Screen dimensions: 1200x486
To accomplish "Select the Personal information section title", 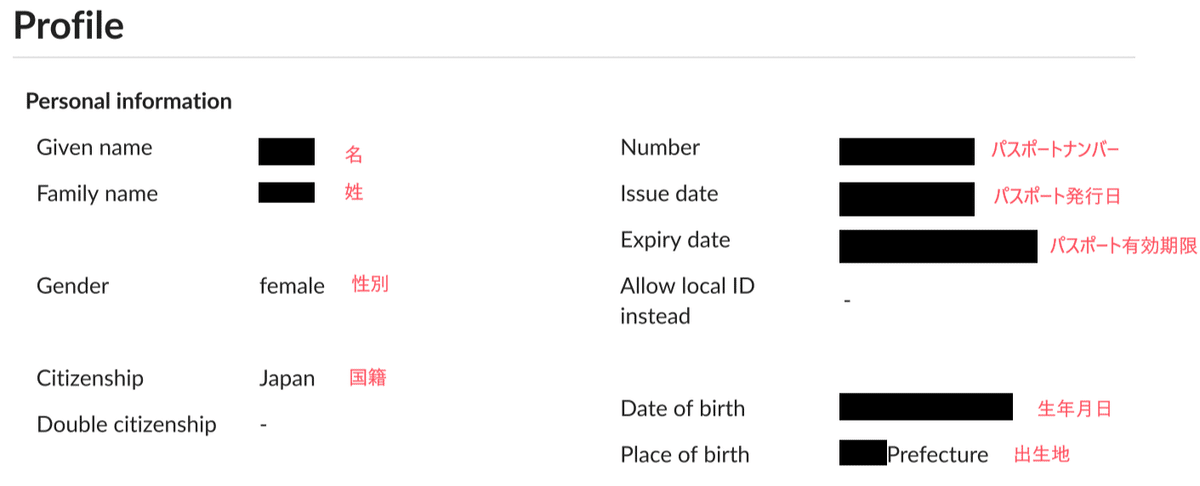I will coord(128,101).
